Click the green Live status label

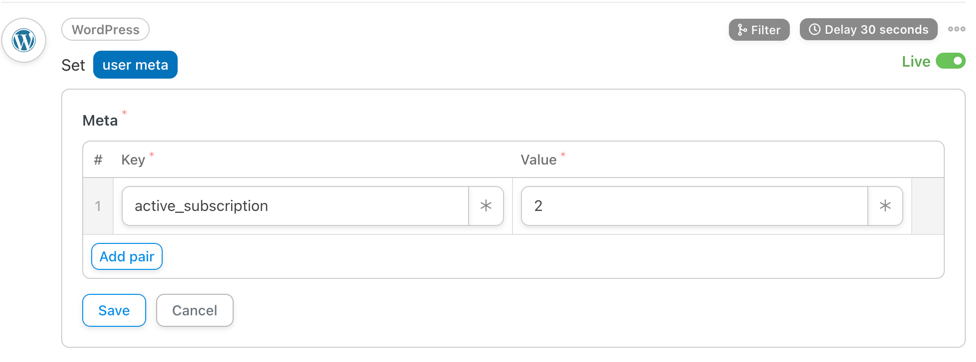pyautogui.click(x=916, y=62)
